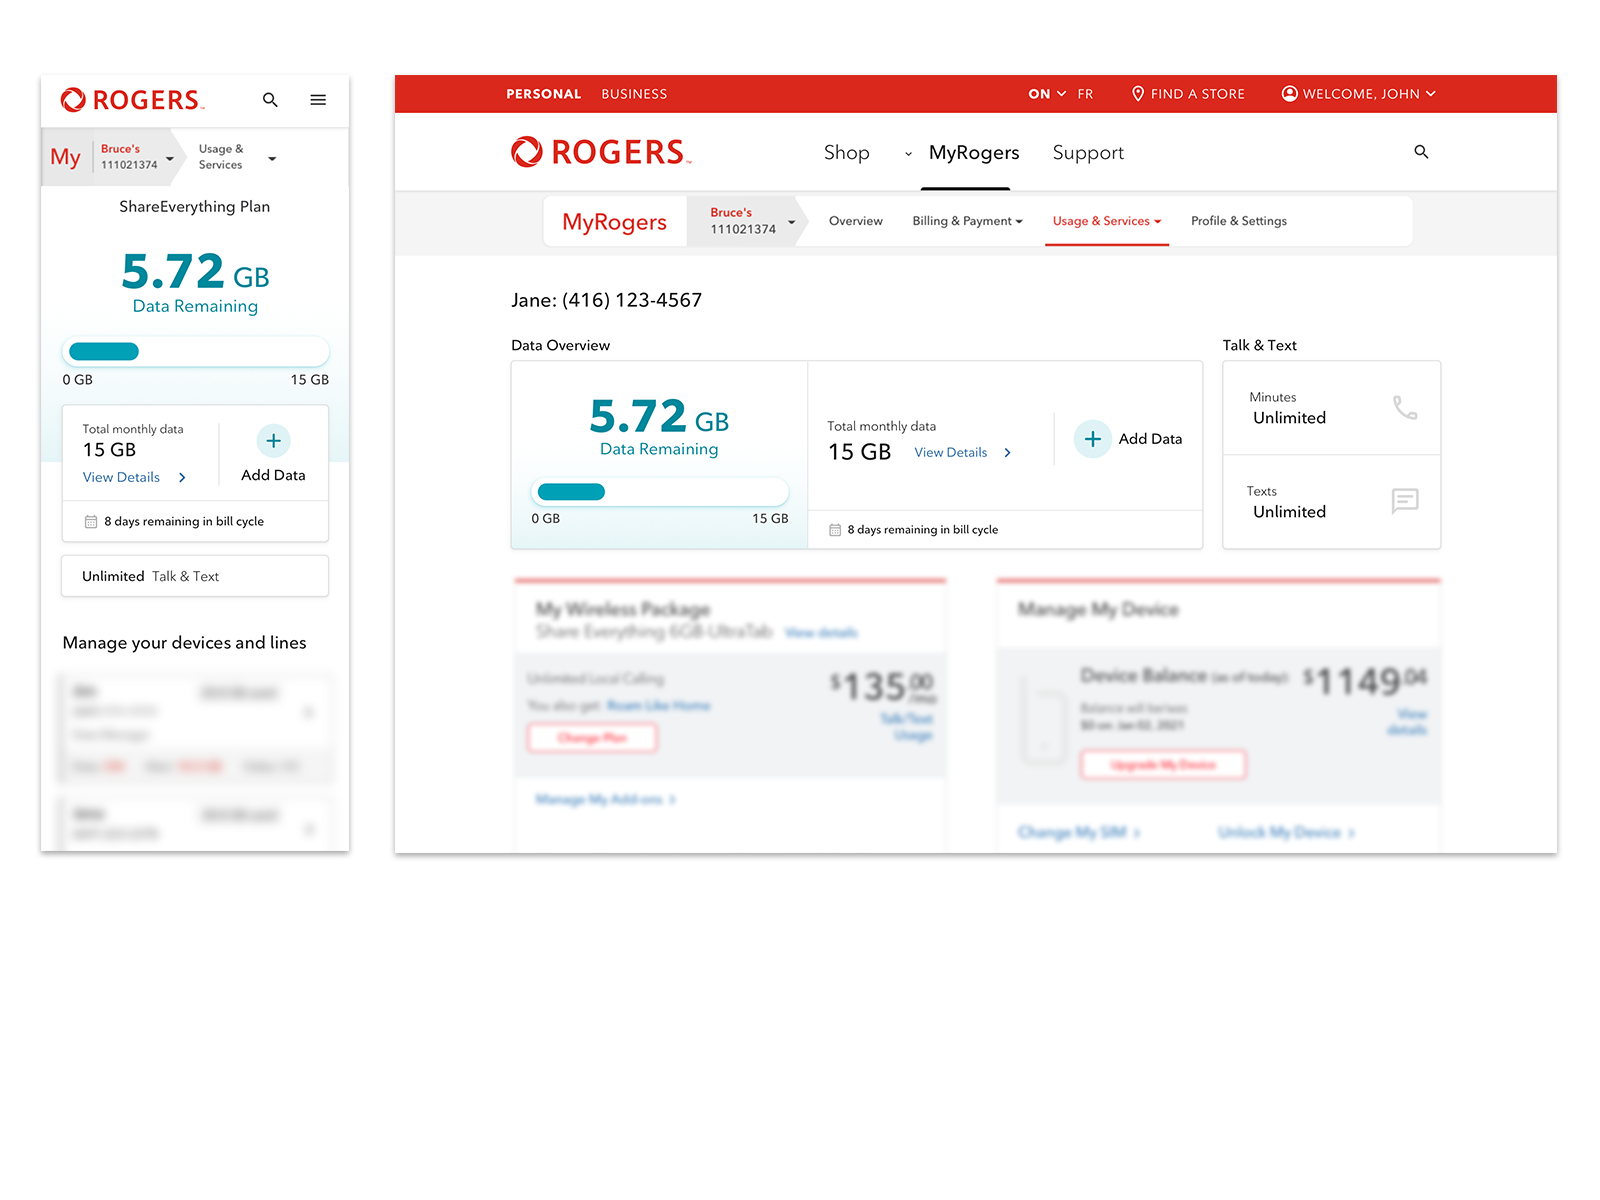Click calendar icon in desktop bill cycle row
Image resolution: width=1600 pixels, height=1200 pixels.
coord(835,530)
